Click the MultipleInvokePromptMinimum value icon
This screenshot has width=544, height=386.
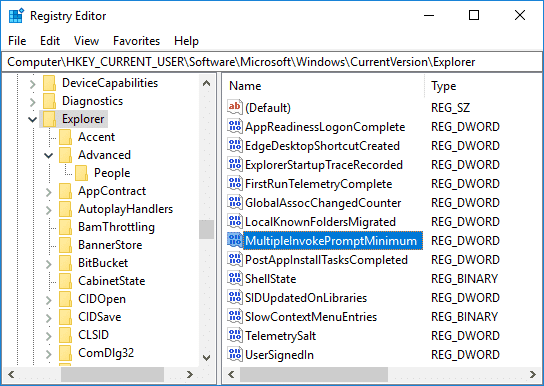pos(235,240)
